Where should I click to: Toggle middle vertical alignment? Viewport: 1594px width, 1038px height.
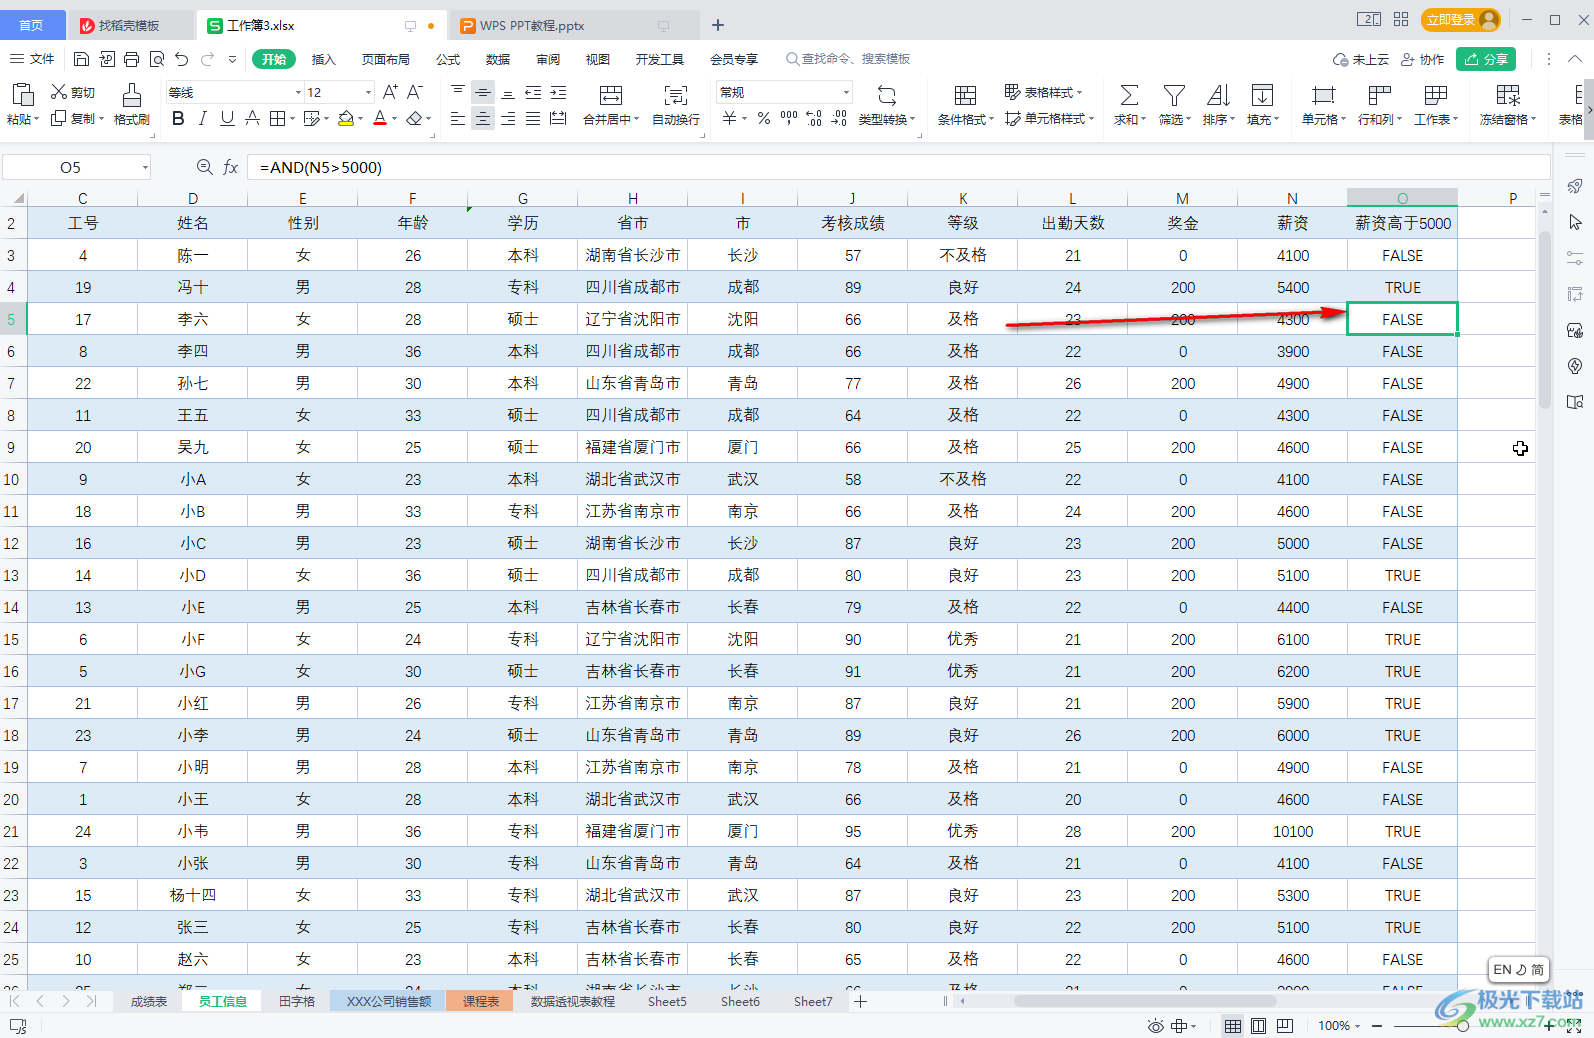tap(483, 92)
